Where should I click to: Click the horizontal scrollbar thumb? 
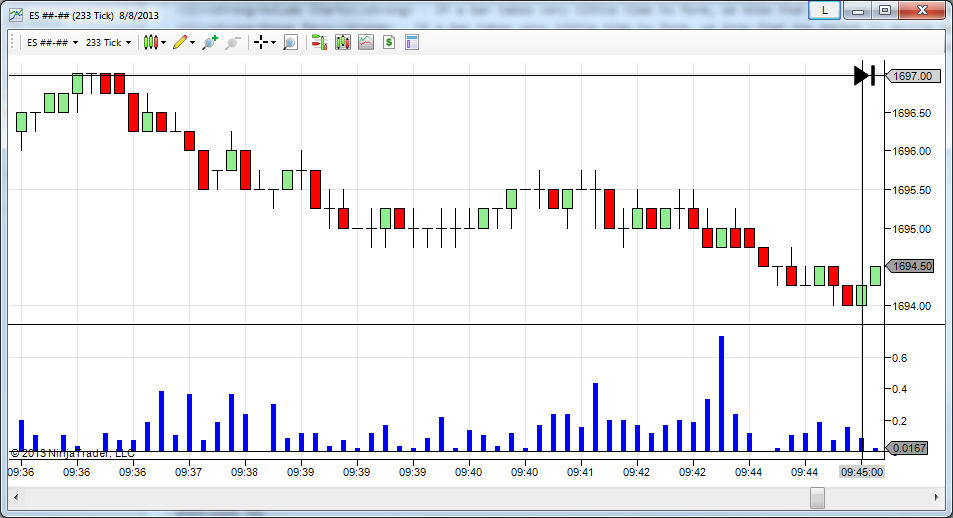(817, 497)
